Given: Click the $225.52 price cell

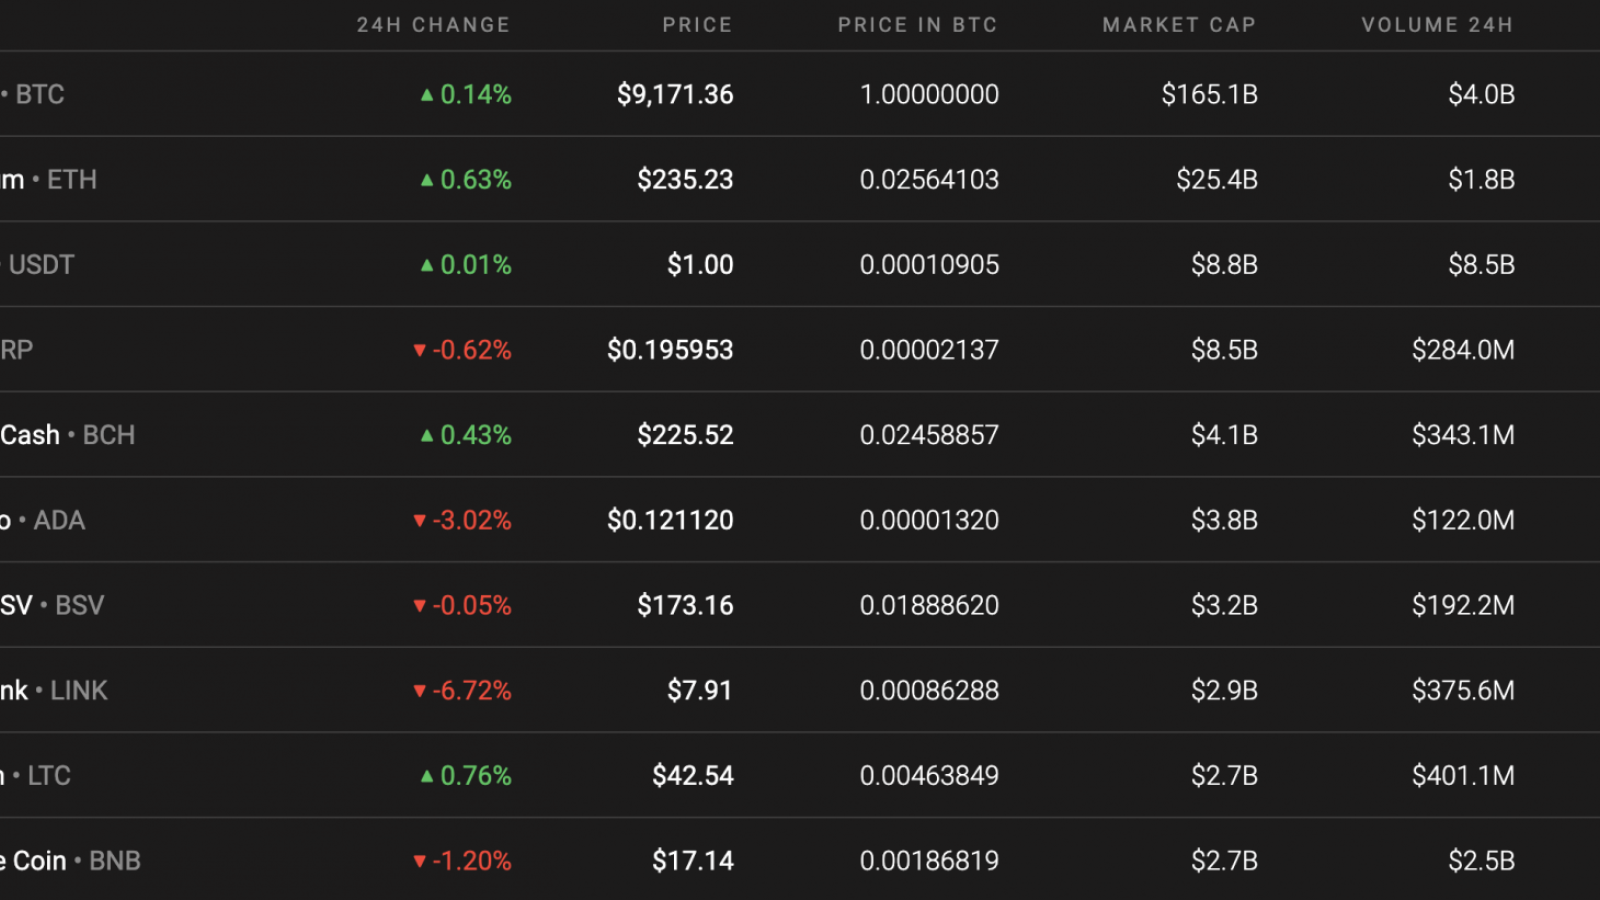Looking at the screenshot, I should 685,435.
